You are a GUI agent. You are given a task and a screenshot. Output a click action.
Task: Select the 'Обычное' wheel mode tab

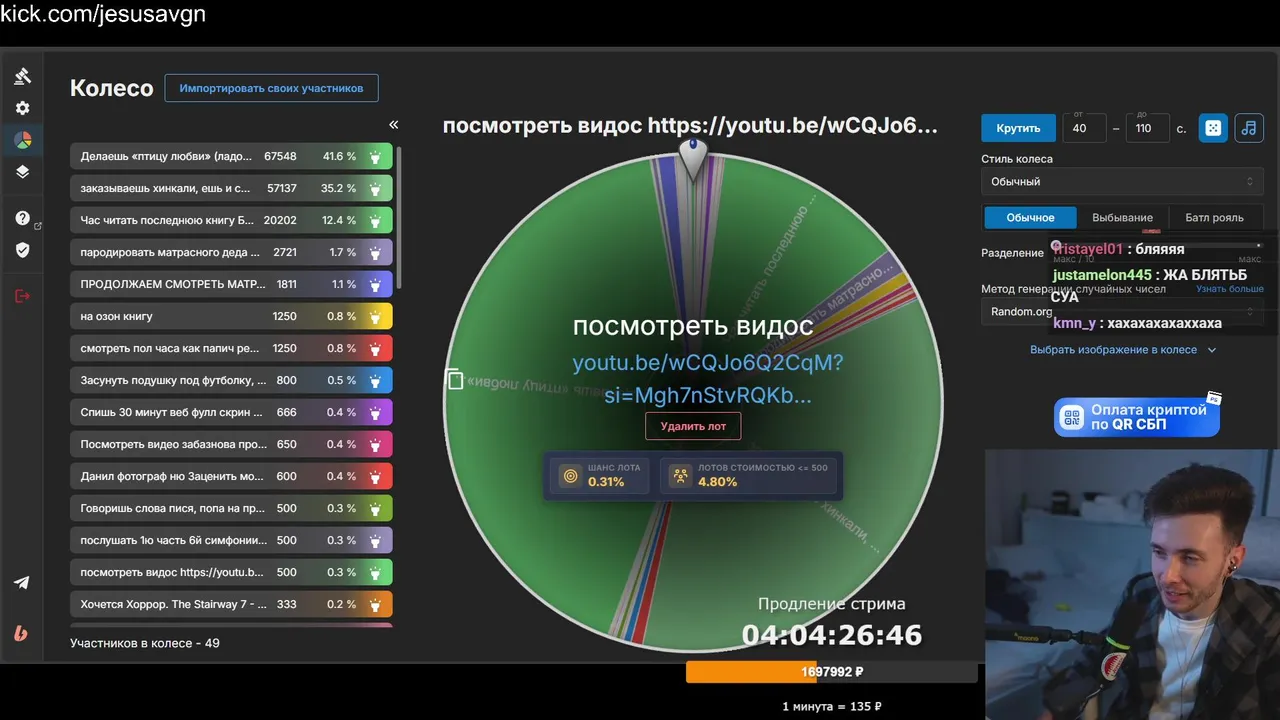[1030, 217]
